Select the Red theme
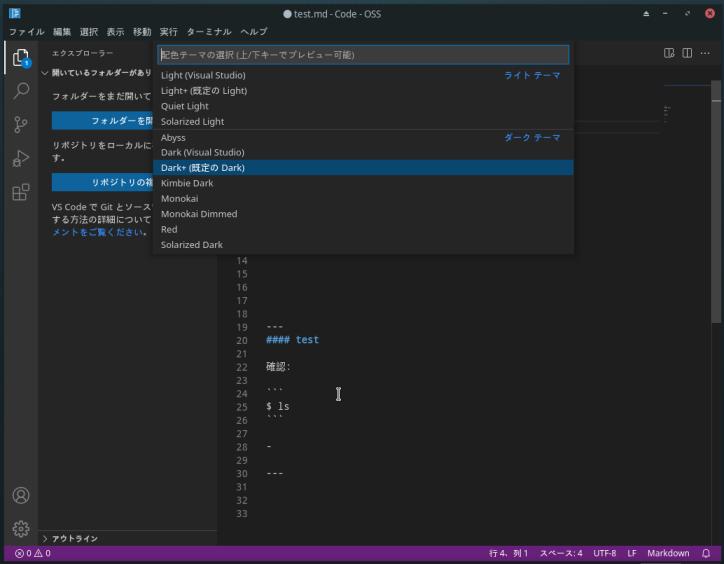 [x=363, y=230]
